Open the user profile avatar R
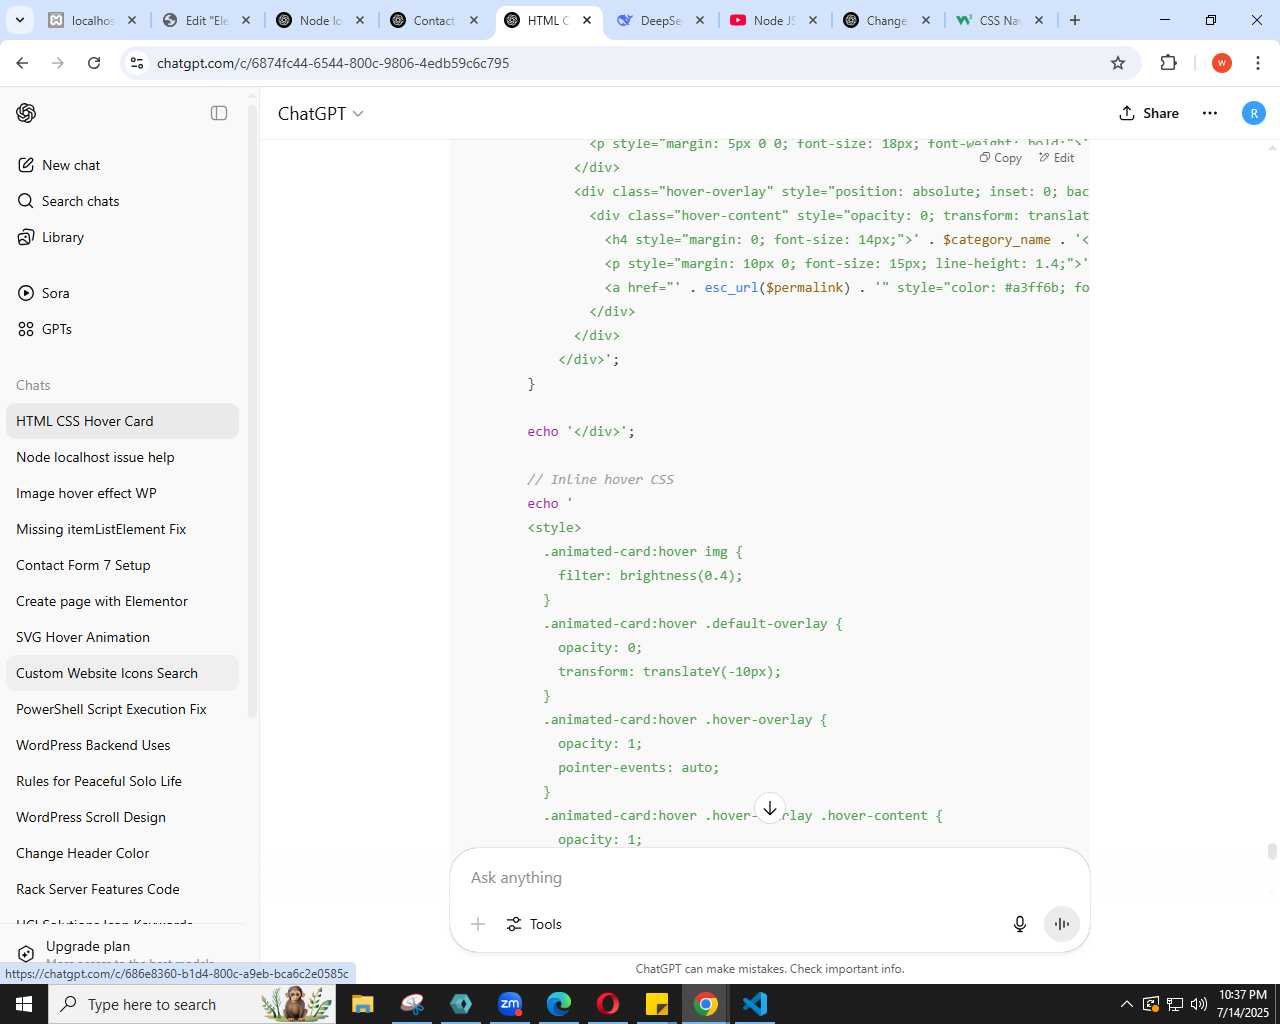 click(1254, 113)
